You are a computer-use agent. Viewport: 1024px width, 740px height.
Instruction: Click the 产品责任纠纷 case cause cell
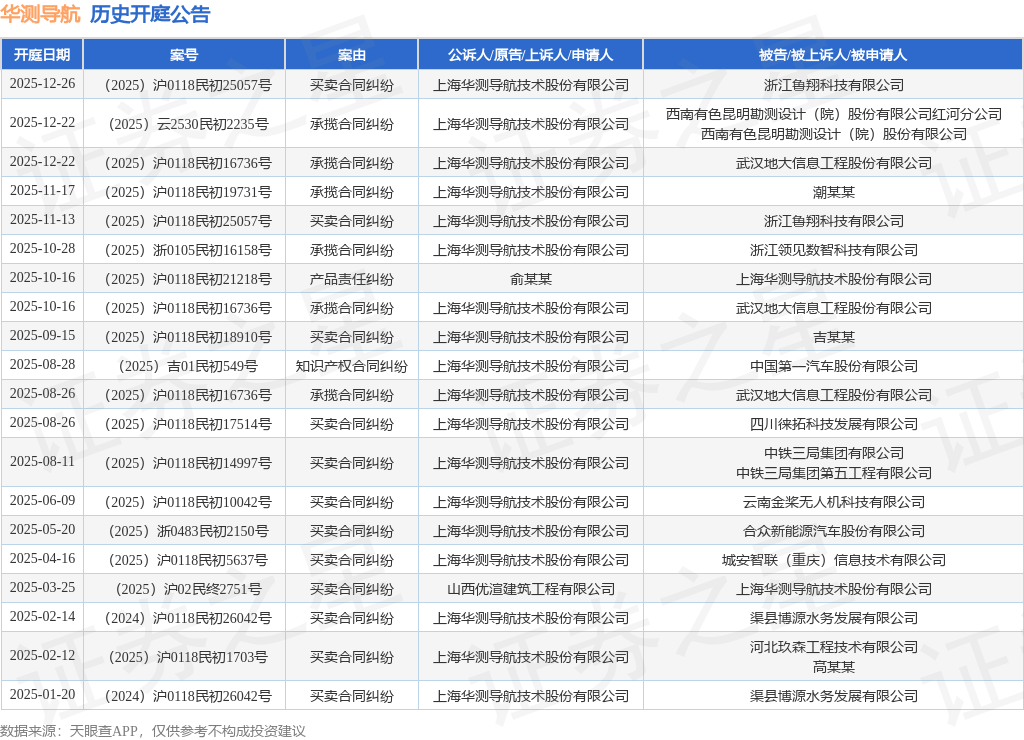[351, 279]
